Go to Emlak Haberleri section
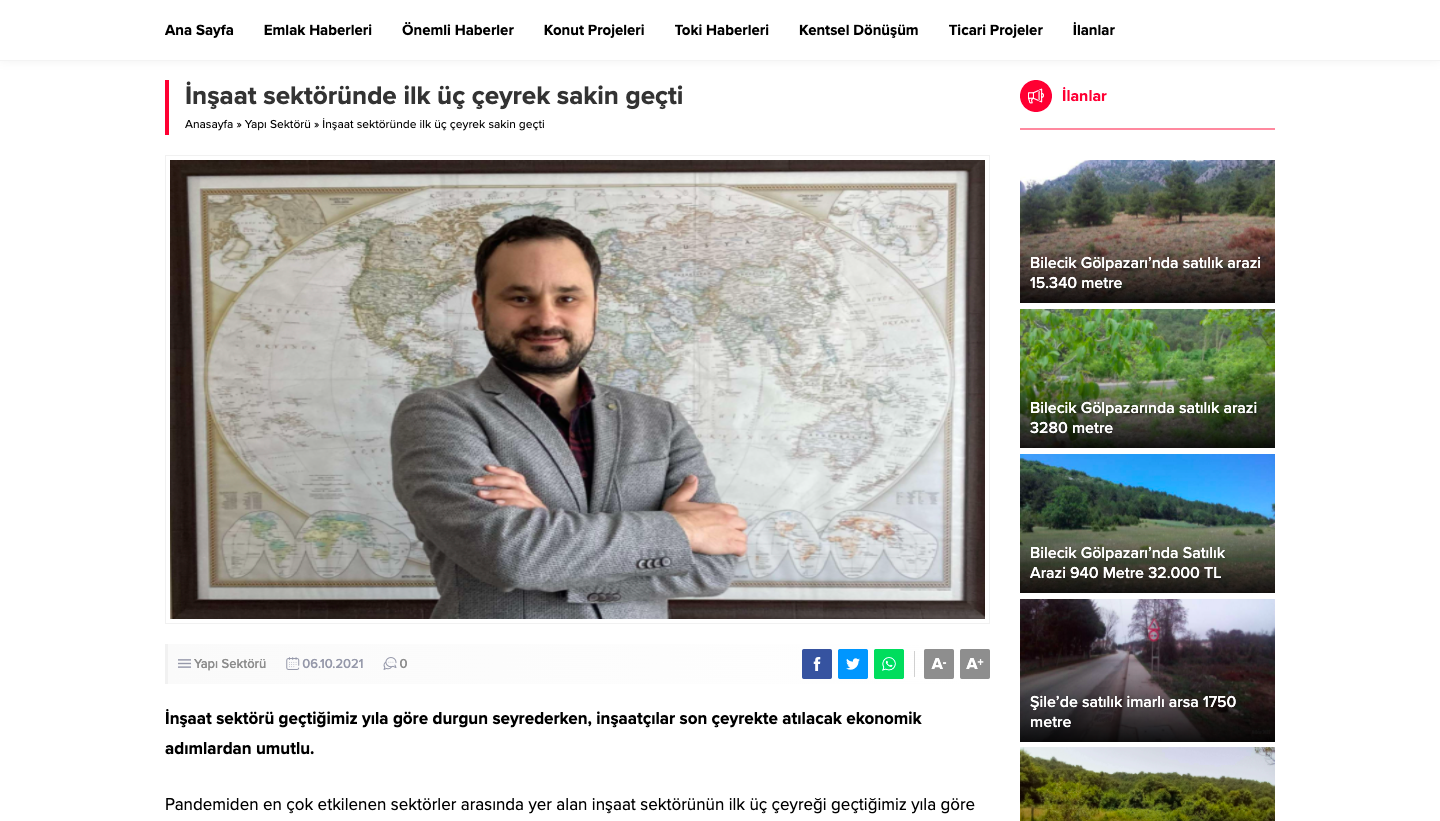This screenshot has width=1440, height=821. click(318, 30)
